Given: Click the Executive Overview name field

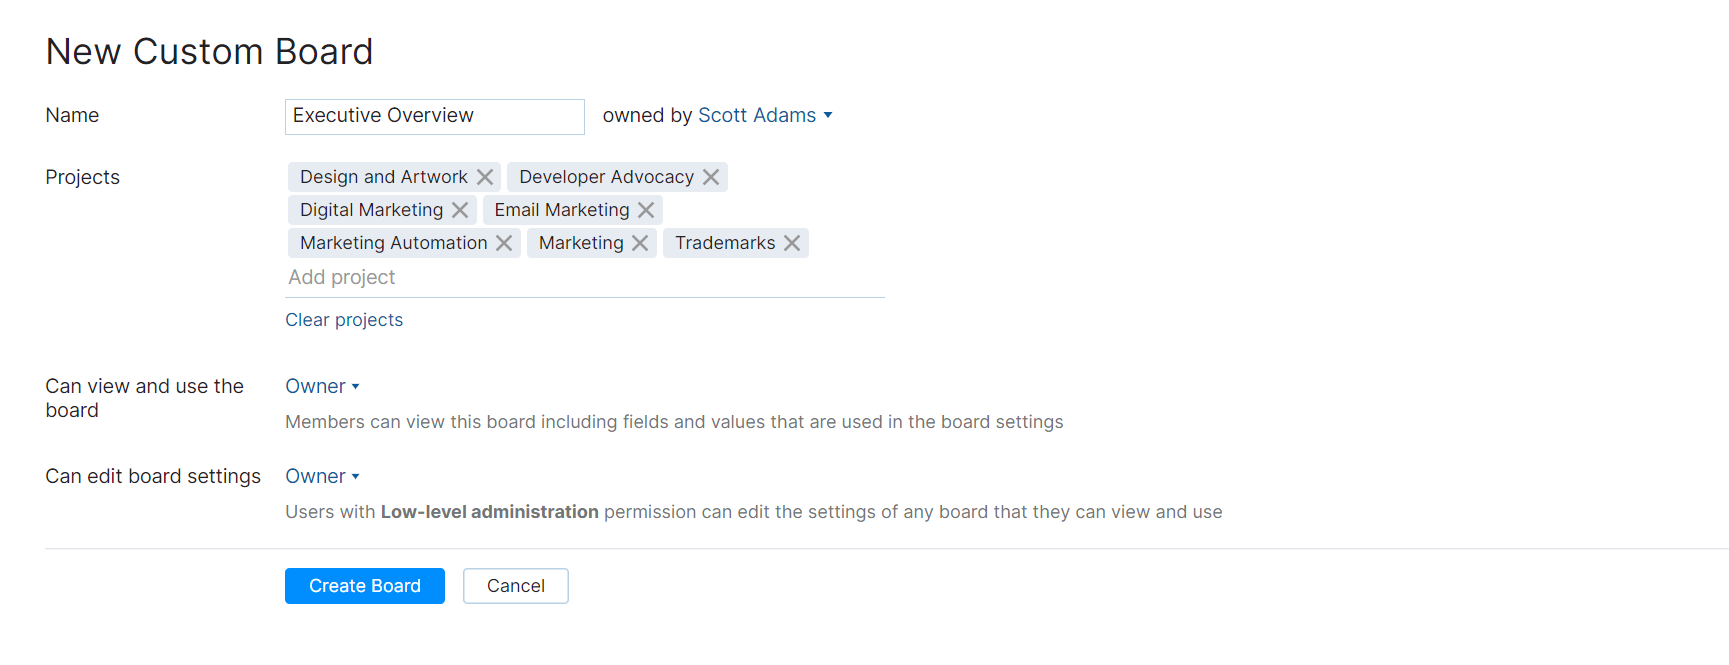Looking at the screenshot, I should pos(434,116).
